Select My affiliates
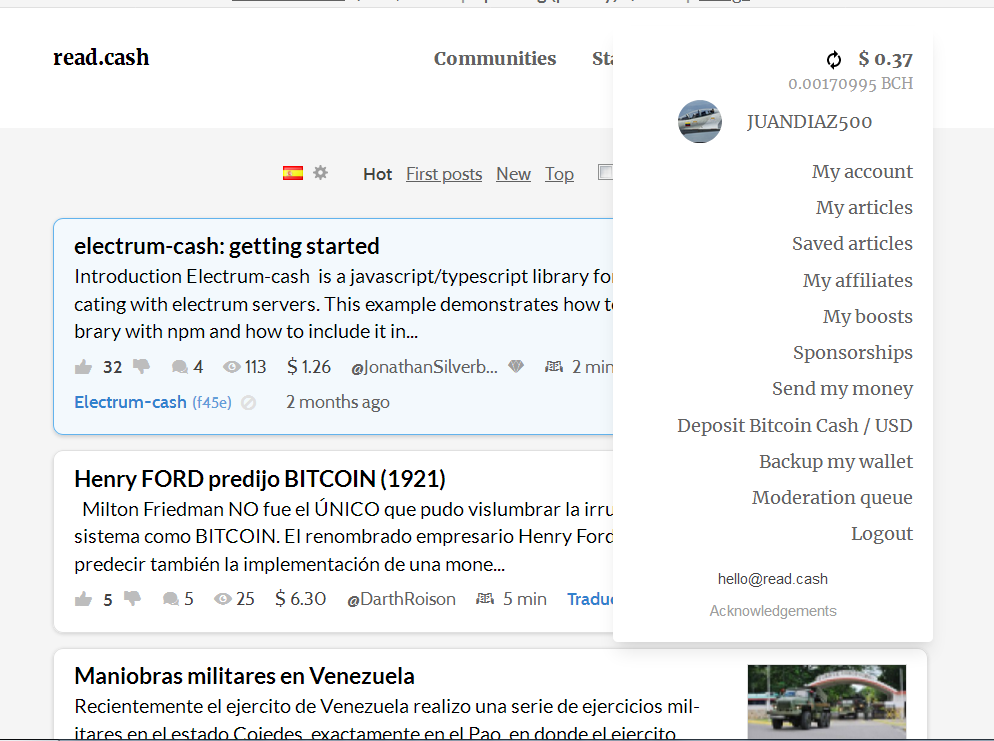This screenshot has height=741, width=994. point(858,280)
